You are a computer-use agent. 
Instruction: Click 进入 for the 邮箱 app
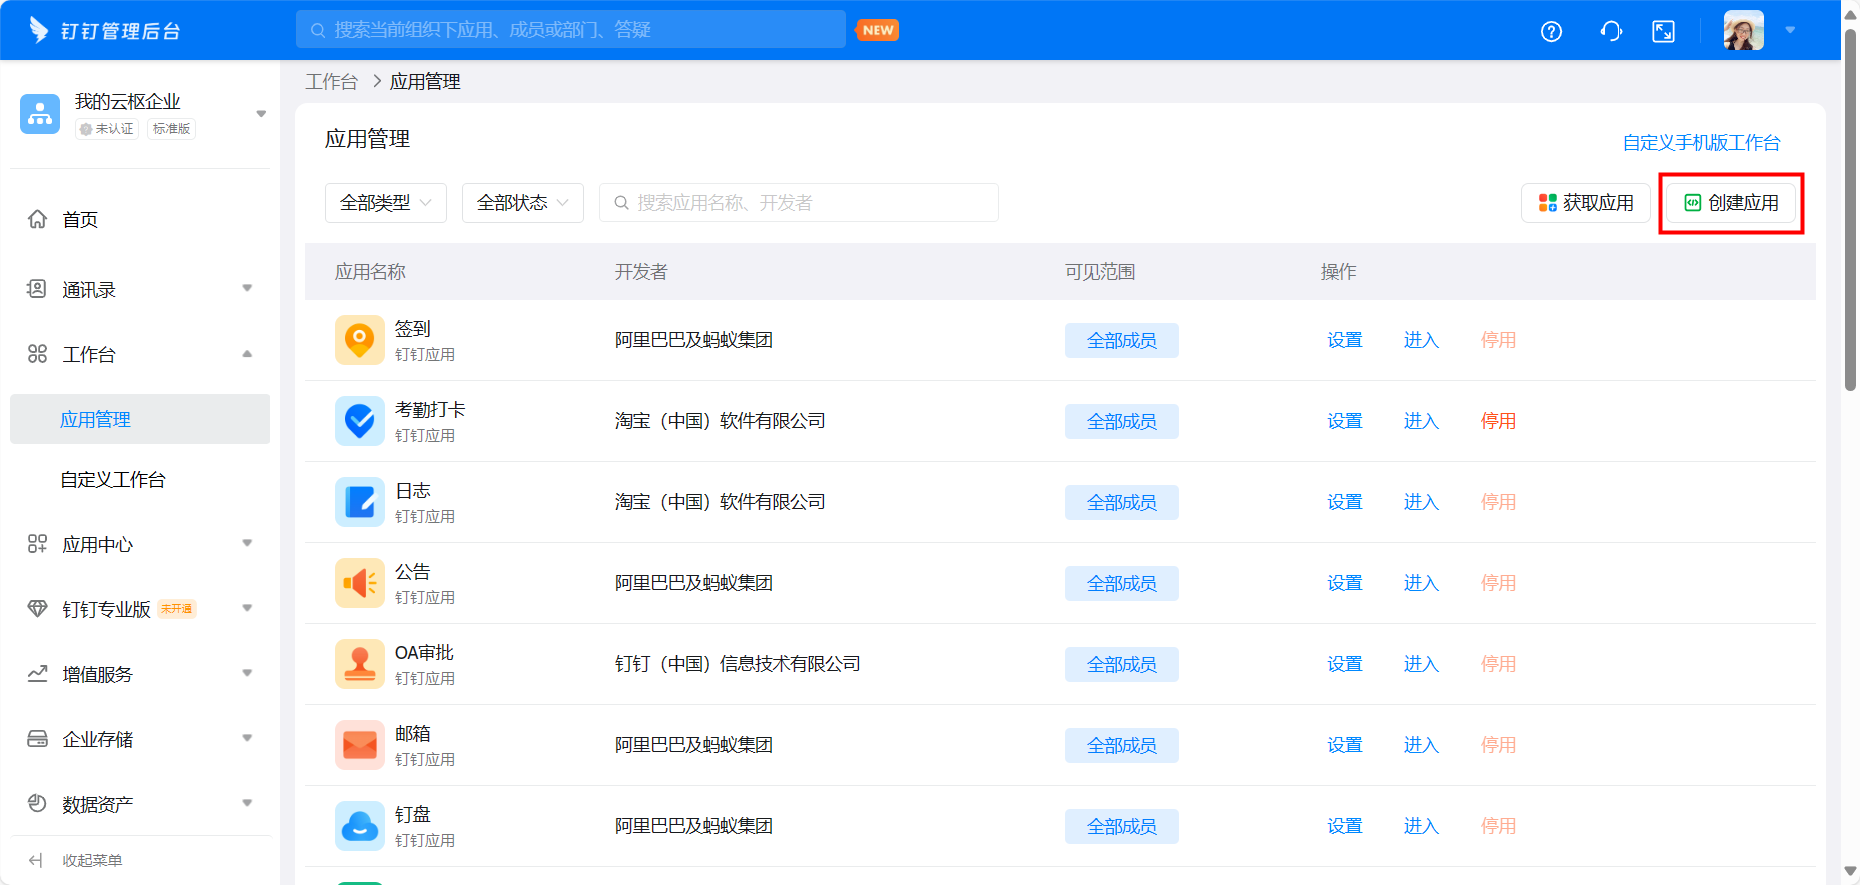[1421, 745]
